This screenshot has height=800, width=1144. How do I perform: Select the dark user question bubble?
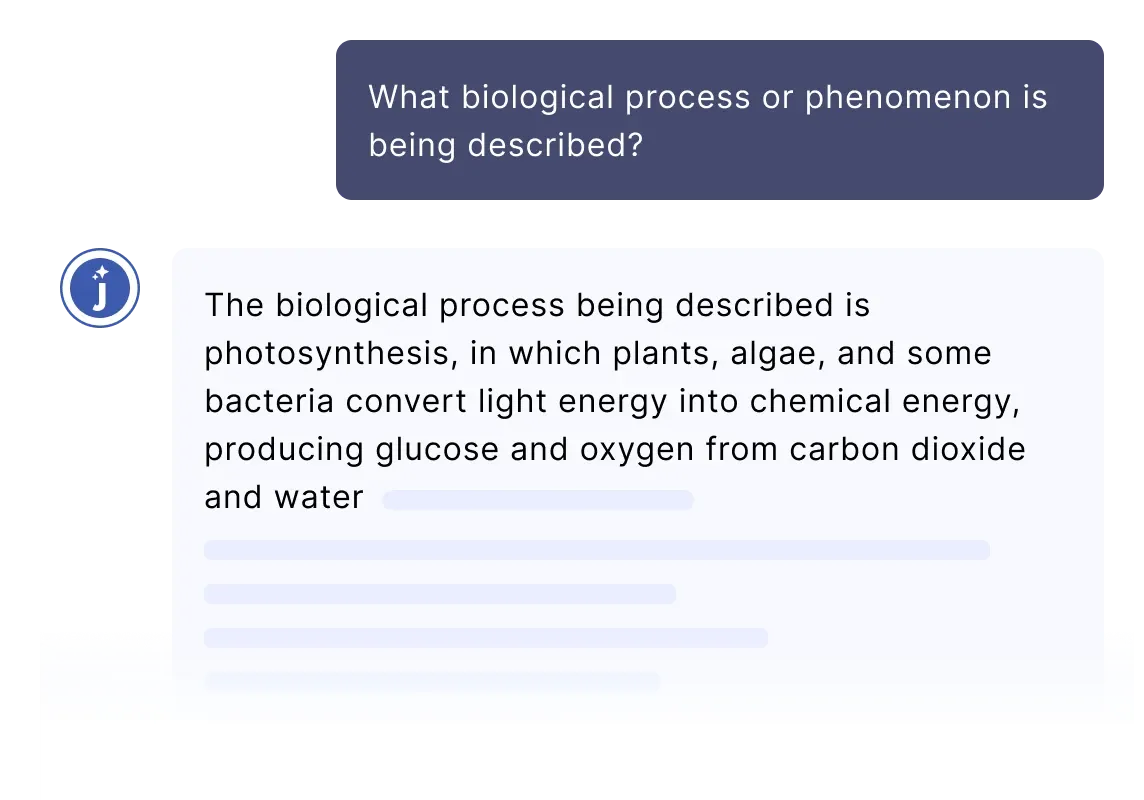[719, 120]
